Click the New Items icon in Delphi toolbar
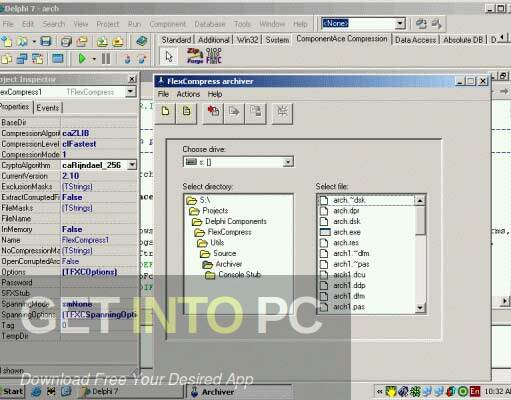The width and height of the screenshot is (511, 400). (x=7, y=42)
